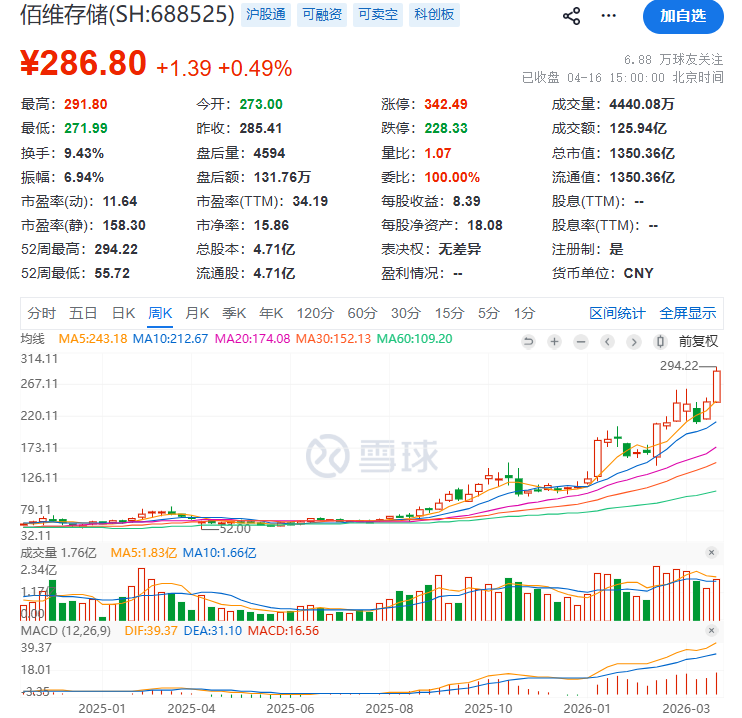Image resolution: width=742 pixels, height=718 pixels.
Task: Click the chart reset undo icon
Action: pos(528,341)
